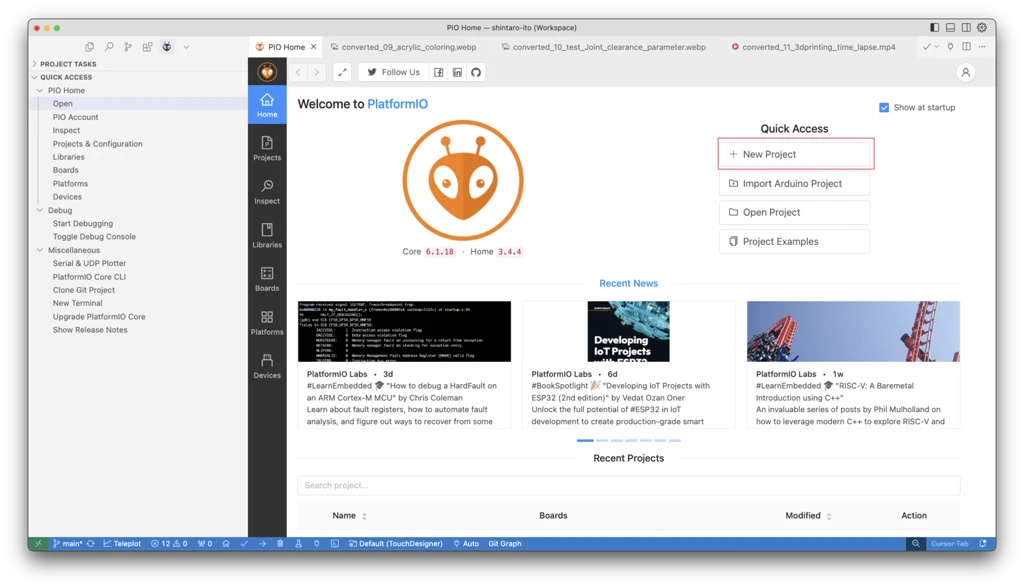Click the GitHub icon in the toolbar
Viewport: 1024px width, 588px height.
476,73
